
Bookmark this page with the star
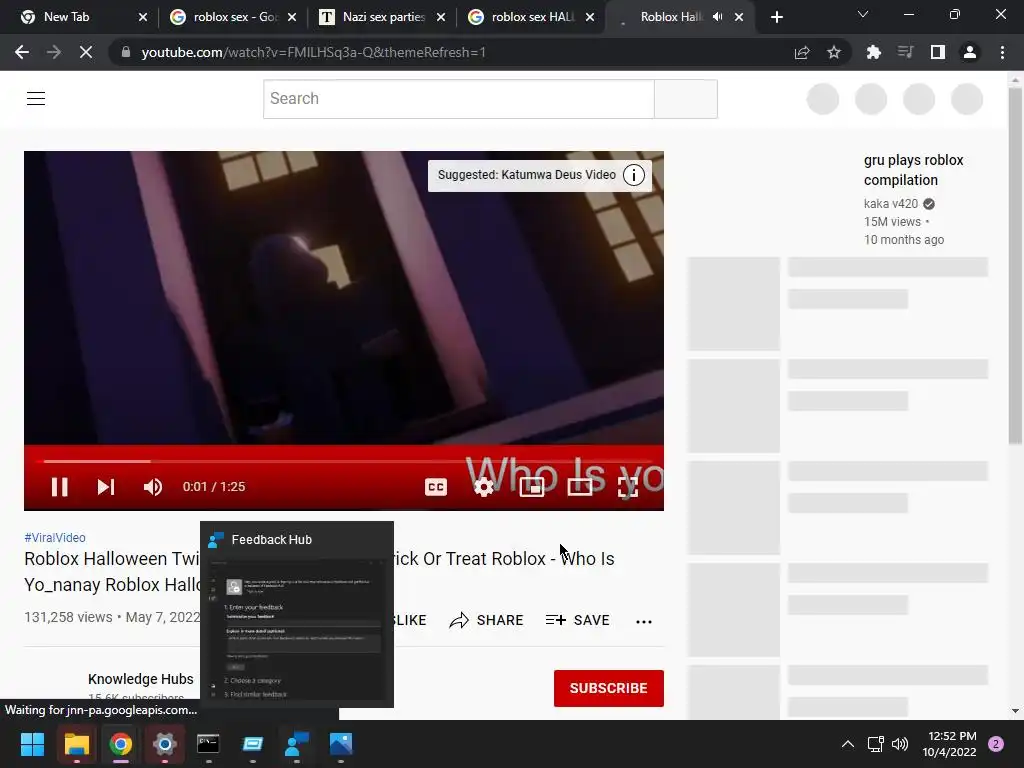pyautogui.click(x=834, y=53)
